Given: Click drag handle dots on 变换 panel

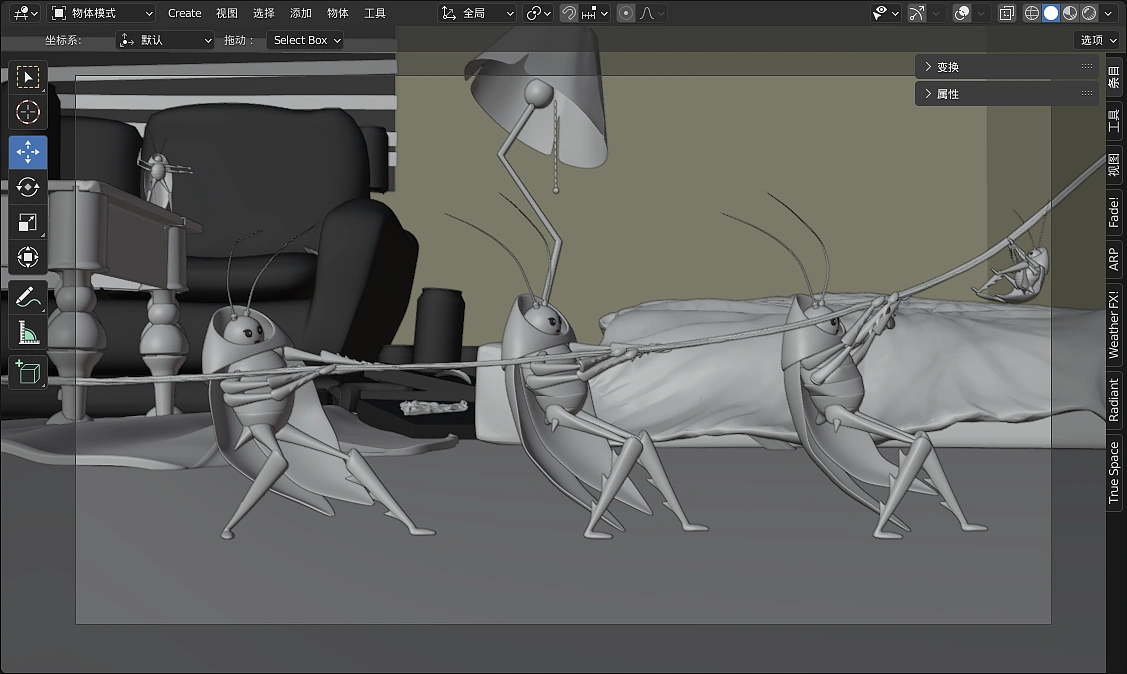Looking at the screenshot, I should point(1087,66).
